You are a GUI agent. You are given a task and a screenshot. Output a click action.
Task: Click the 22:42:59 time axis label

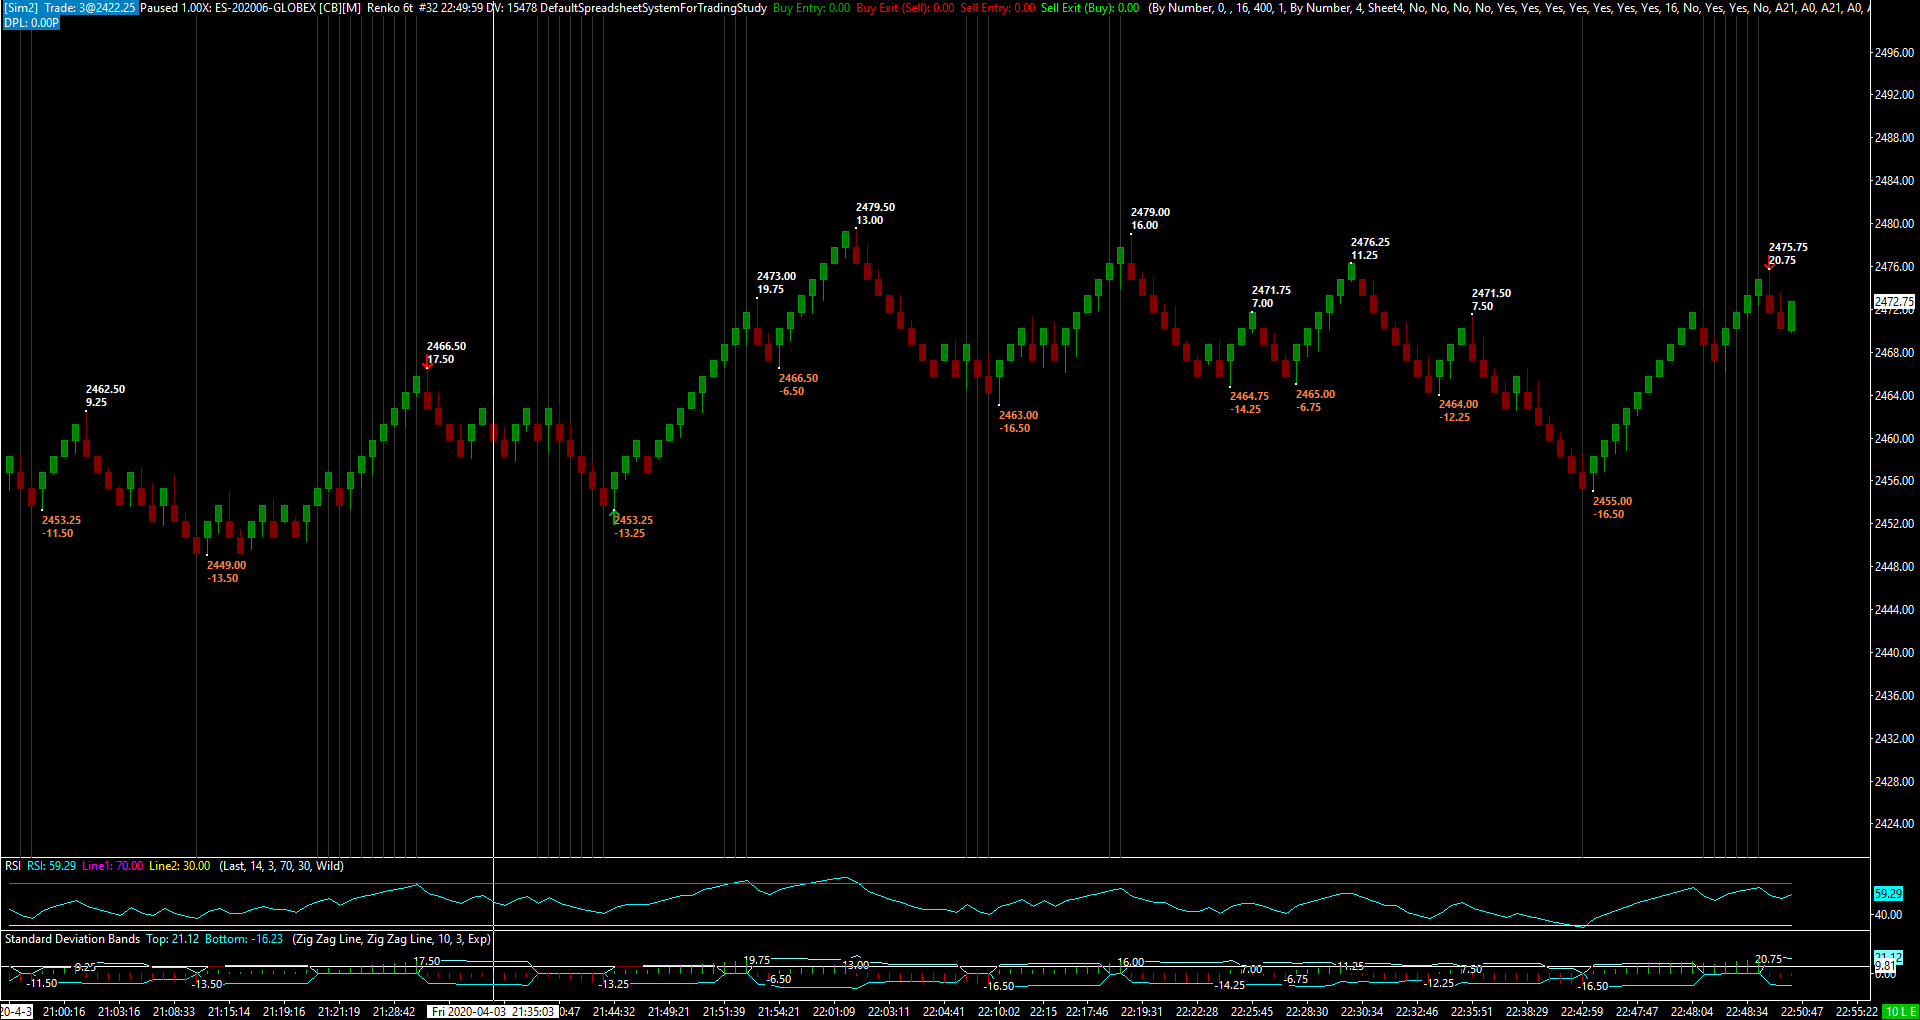(x=1582, y=1012)
